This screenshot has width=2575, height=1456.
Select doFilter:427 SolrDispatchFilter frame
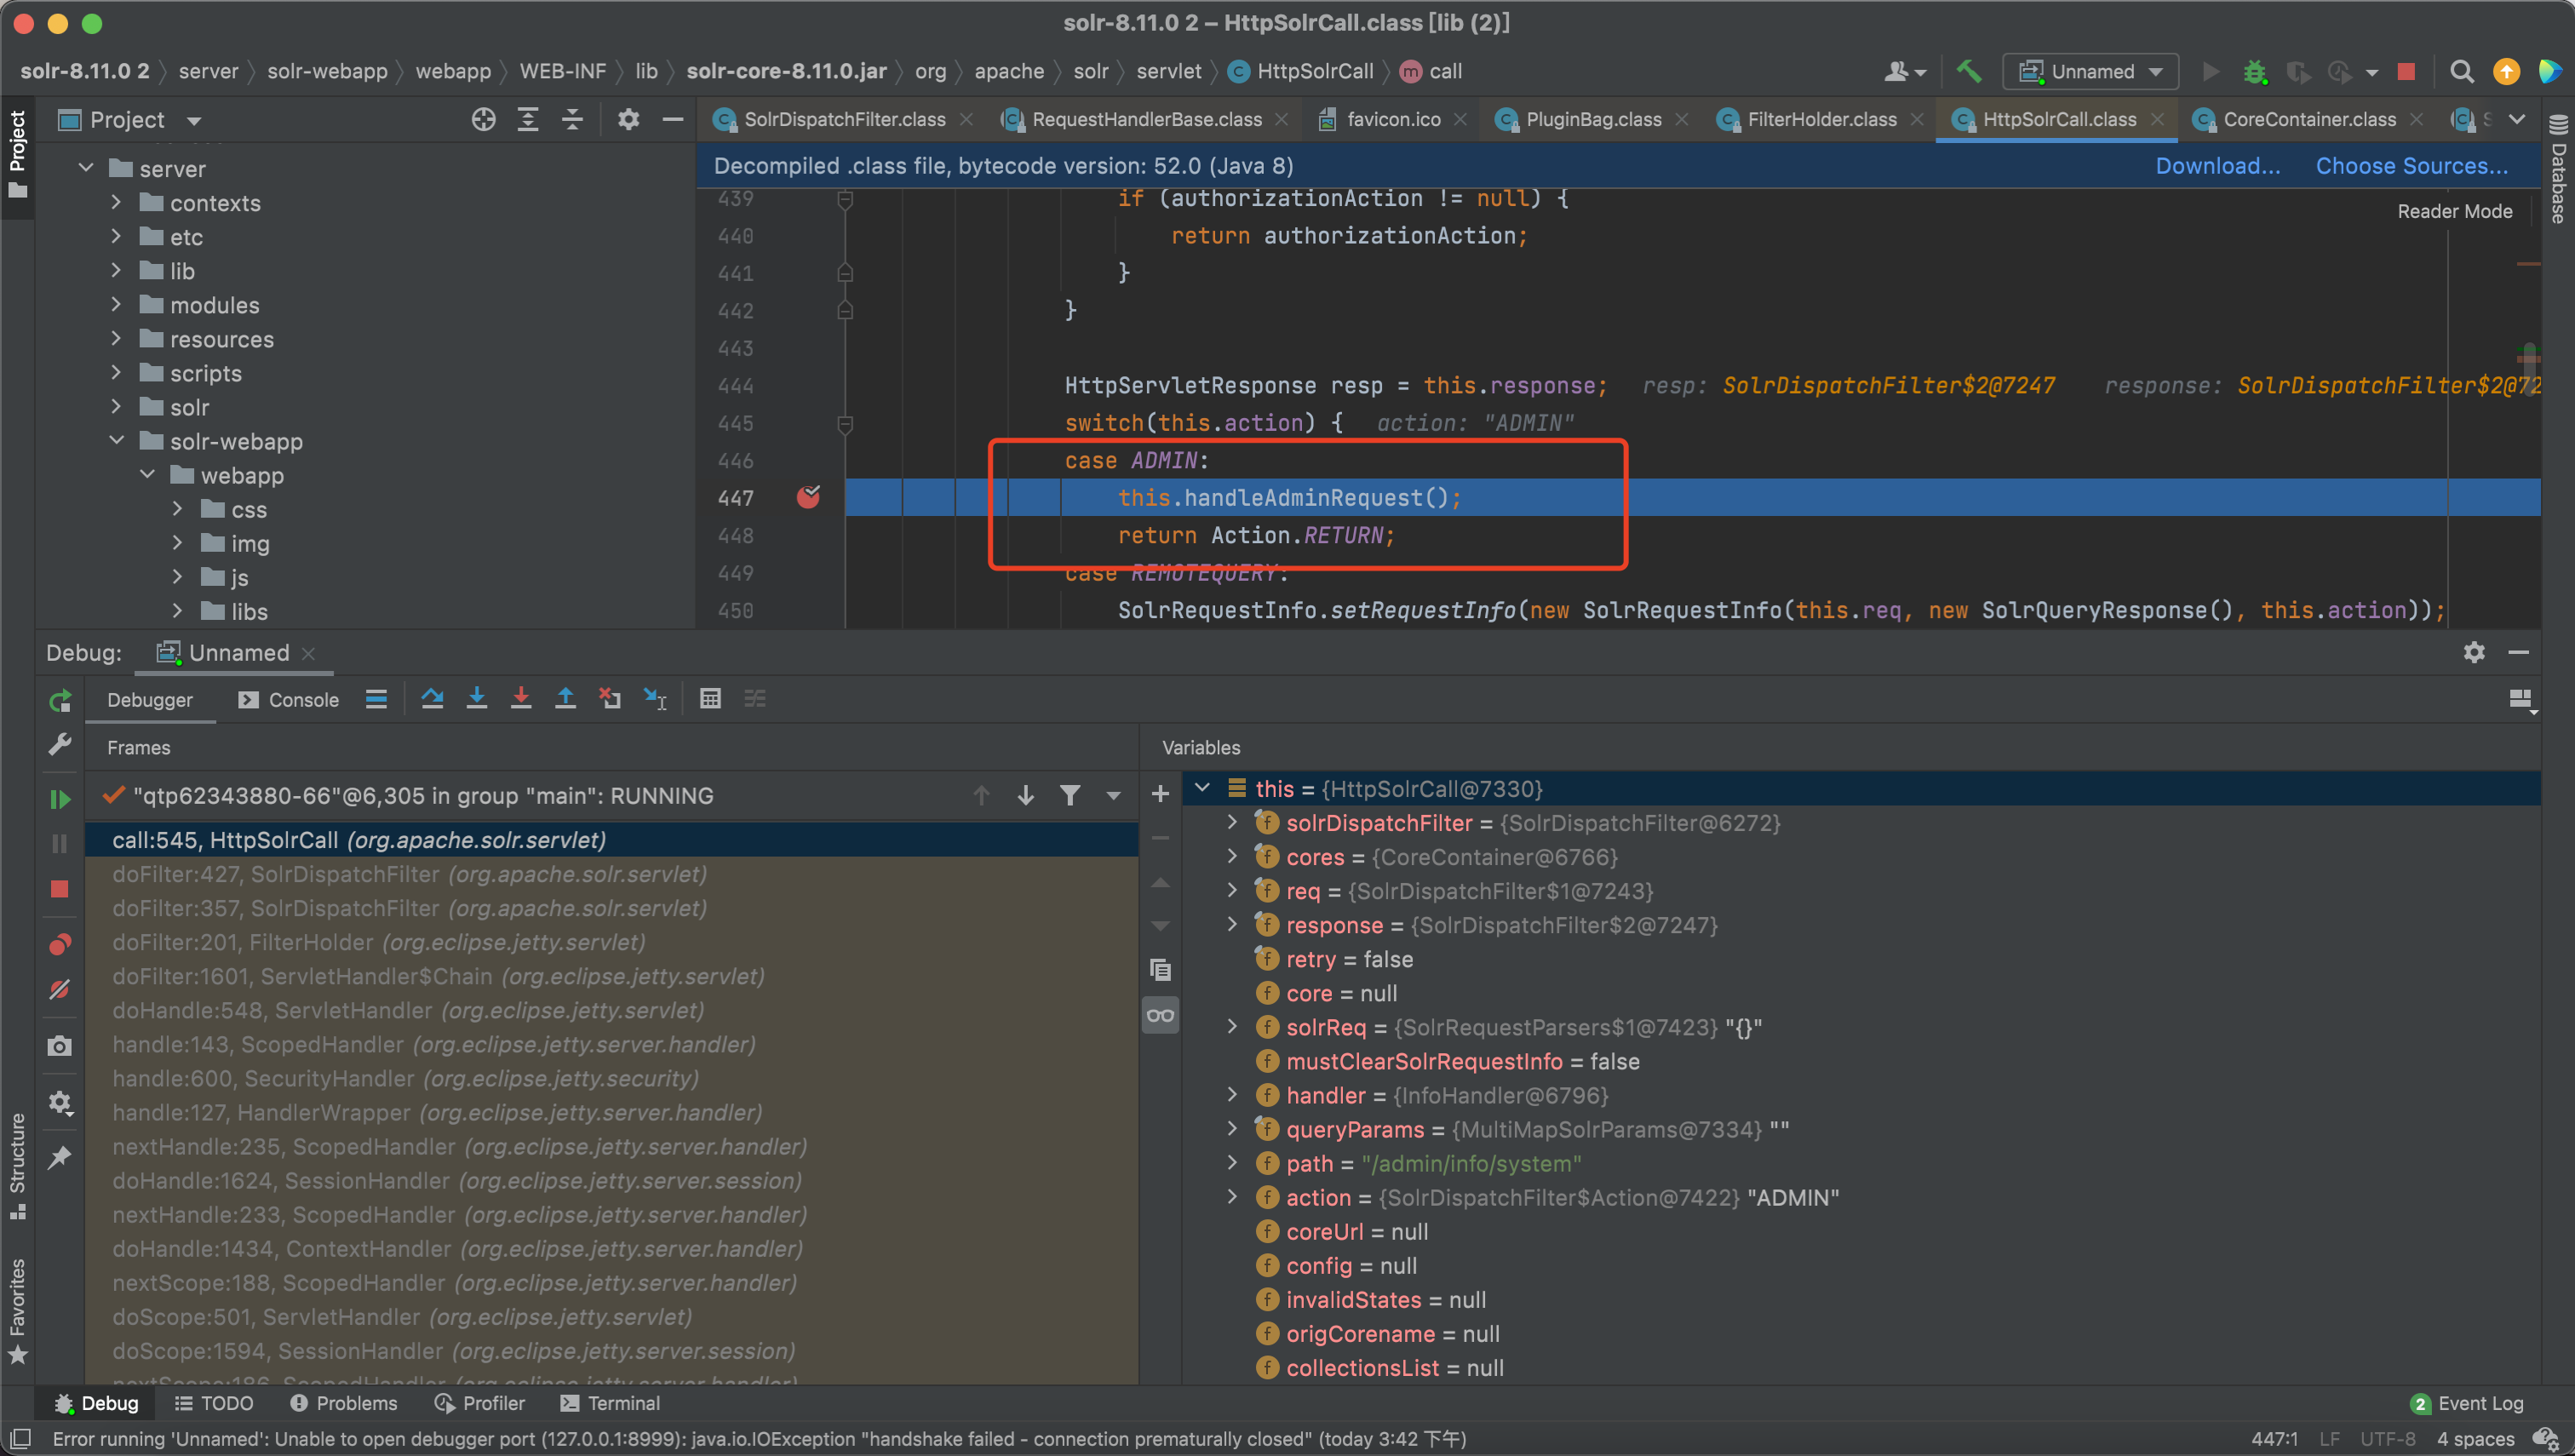[x=611, y=874]
